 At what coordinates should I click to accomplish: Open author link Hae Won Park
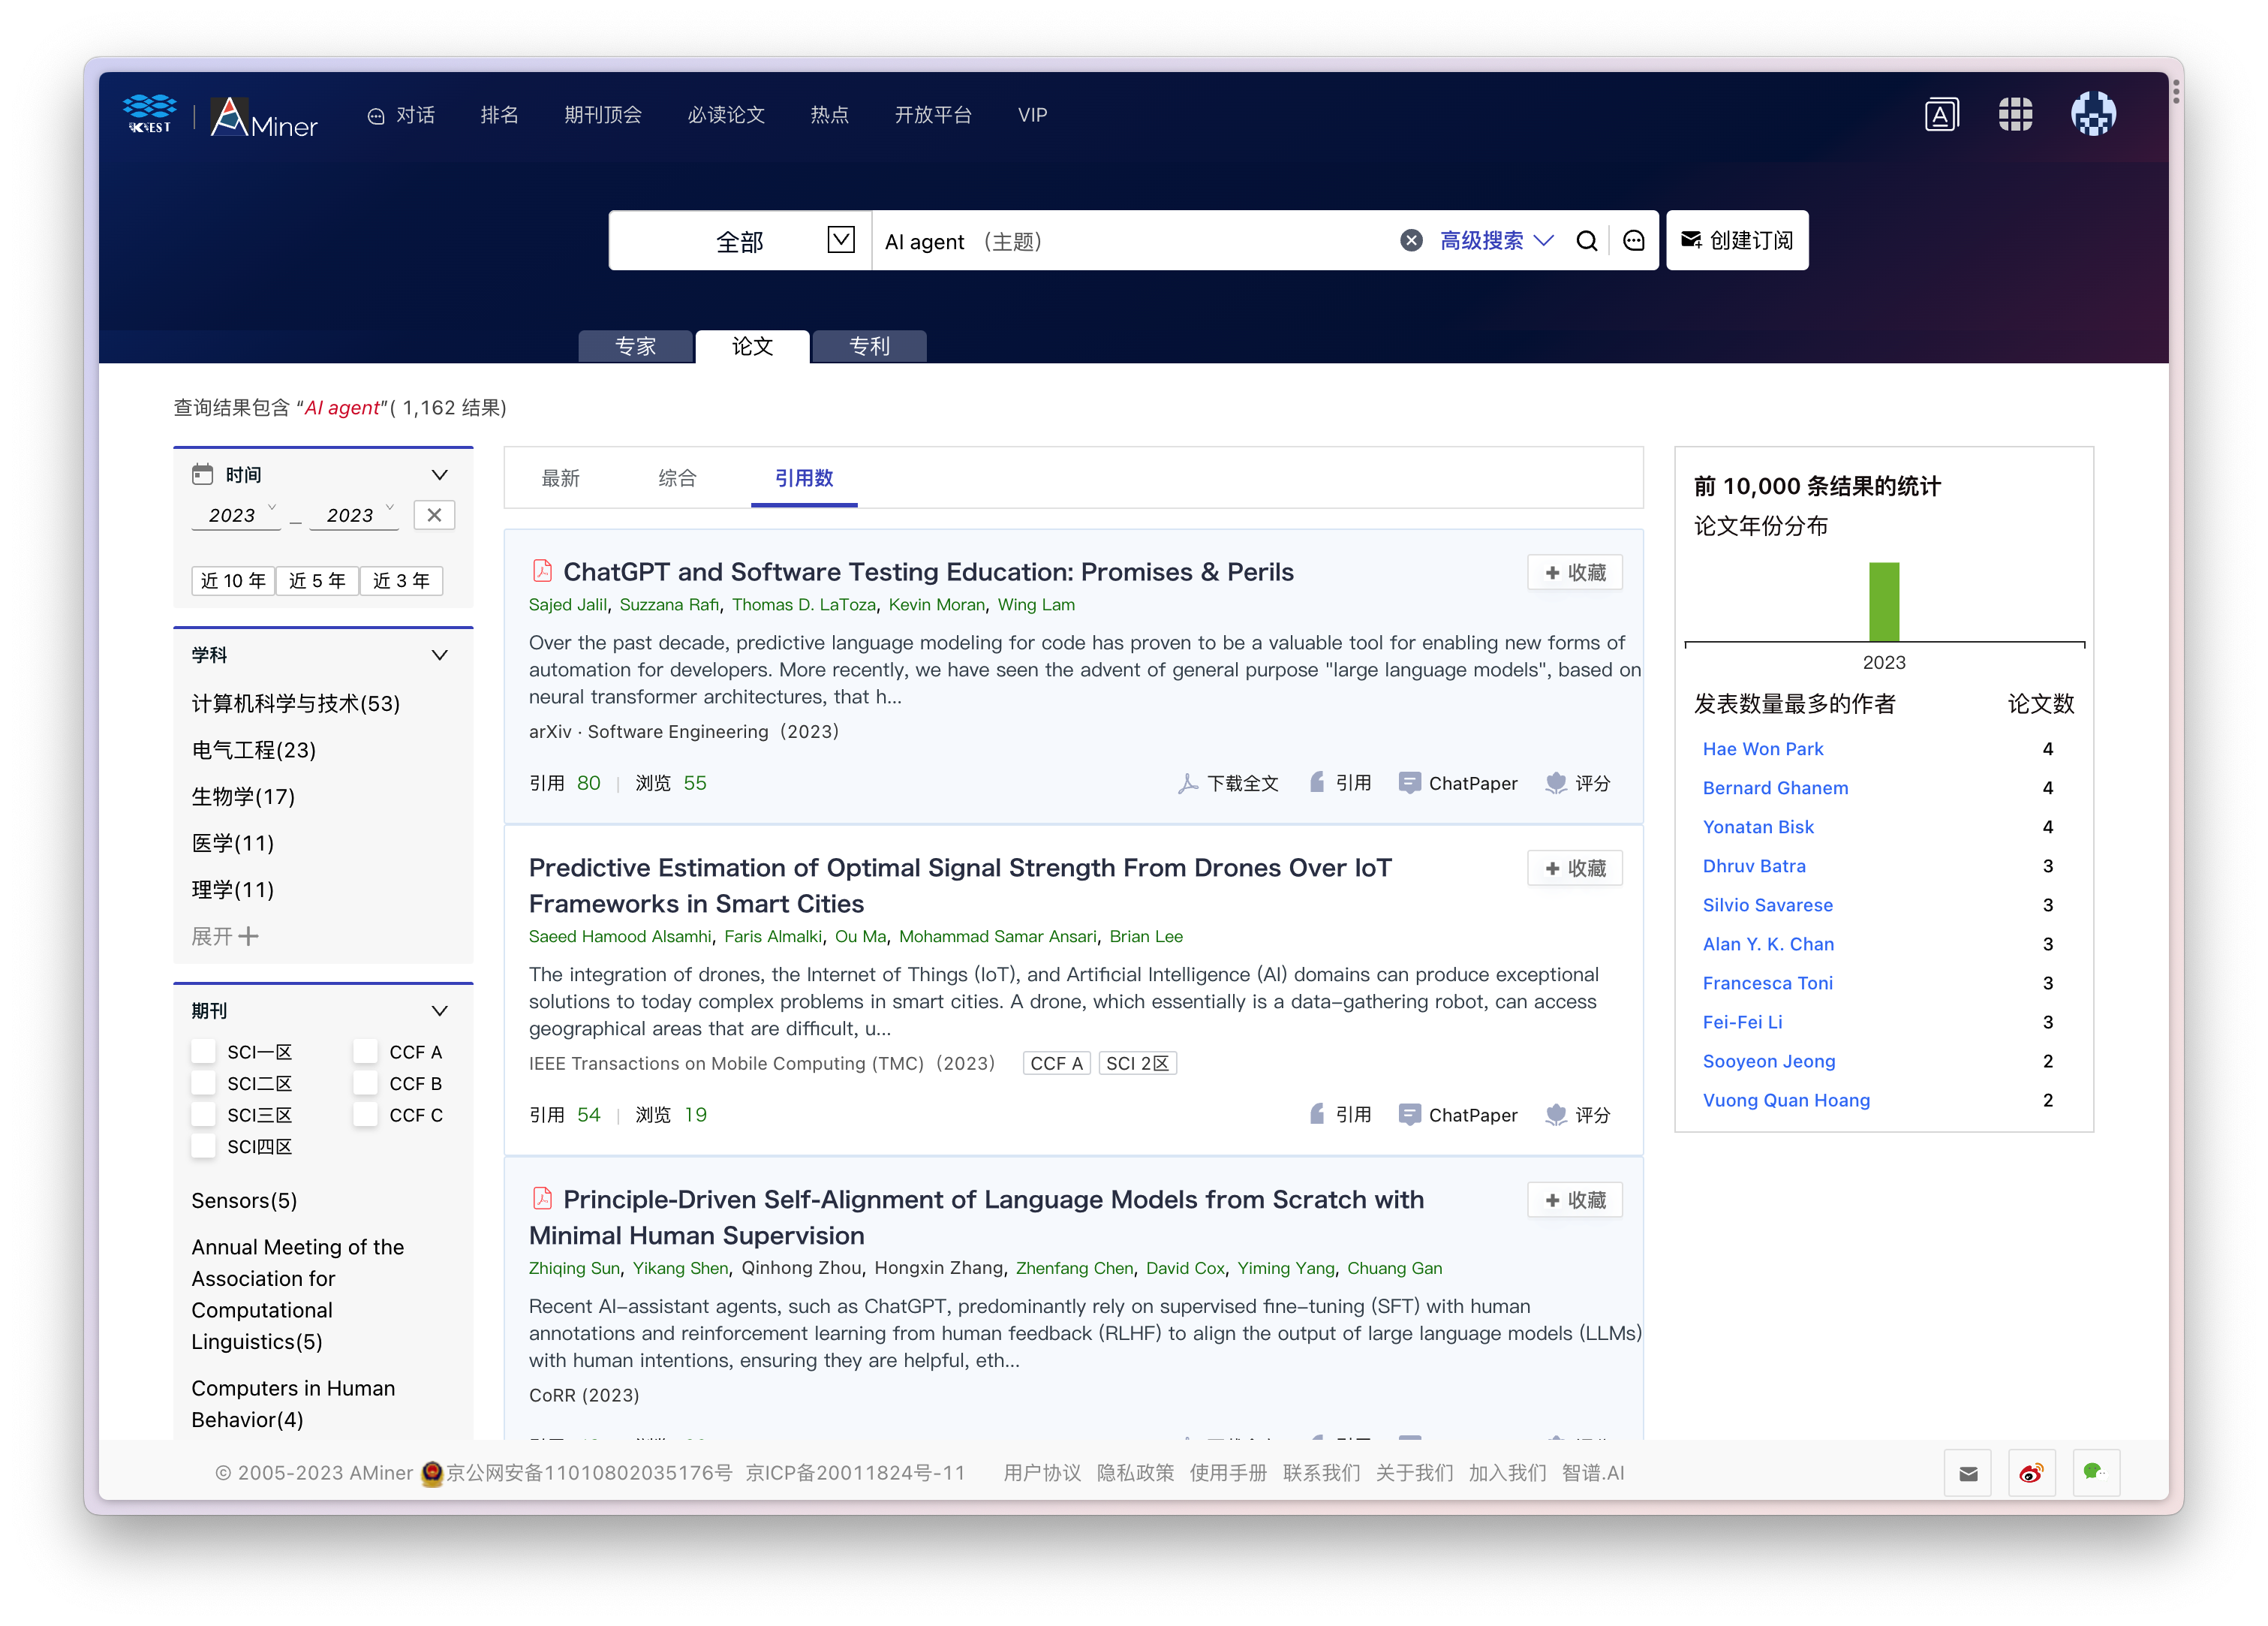point(1762,749)
